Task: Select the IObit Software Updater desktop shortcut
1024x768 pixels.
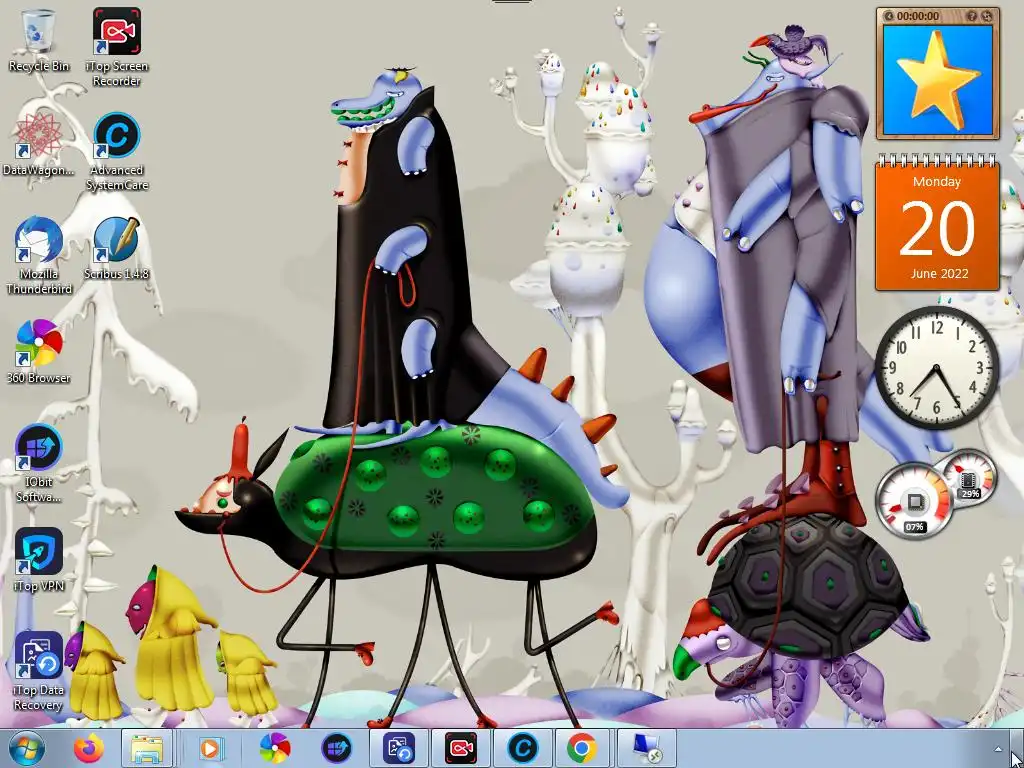Action: coord(39,463)
